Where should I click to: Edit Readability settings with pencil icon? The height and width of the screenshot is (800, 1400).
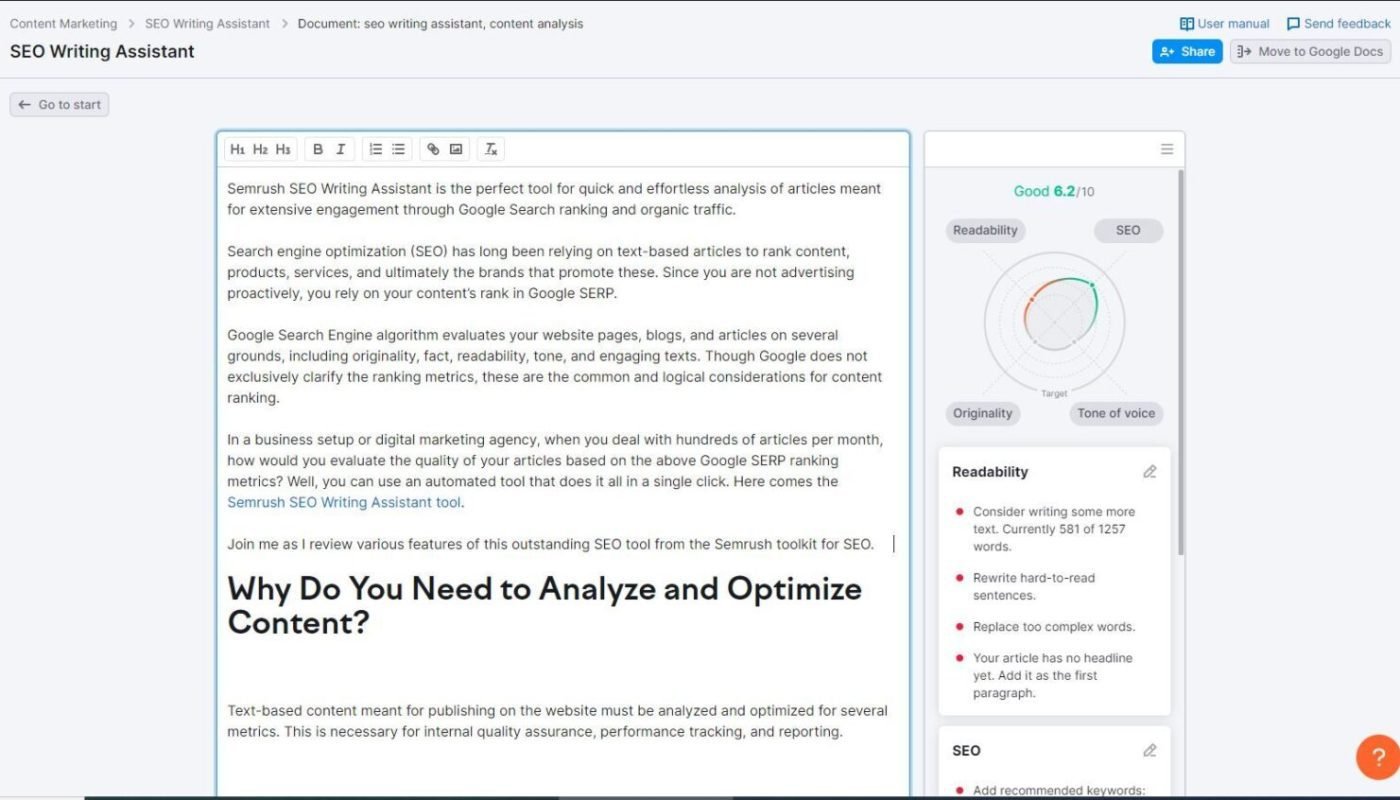pos(1150,472)
